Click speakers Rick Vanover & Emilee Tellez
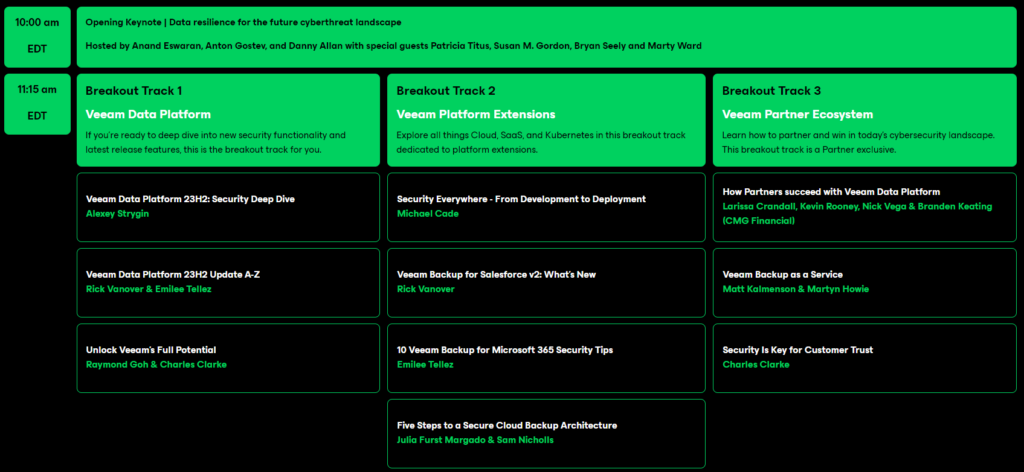Viewport: 1024px width, 472px height. (x=149, y=289)
